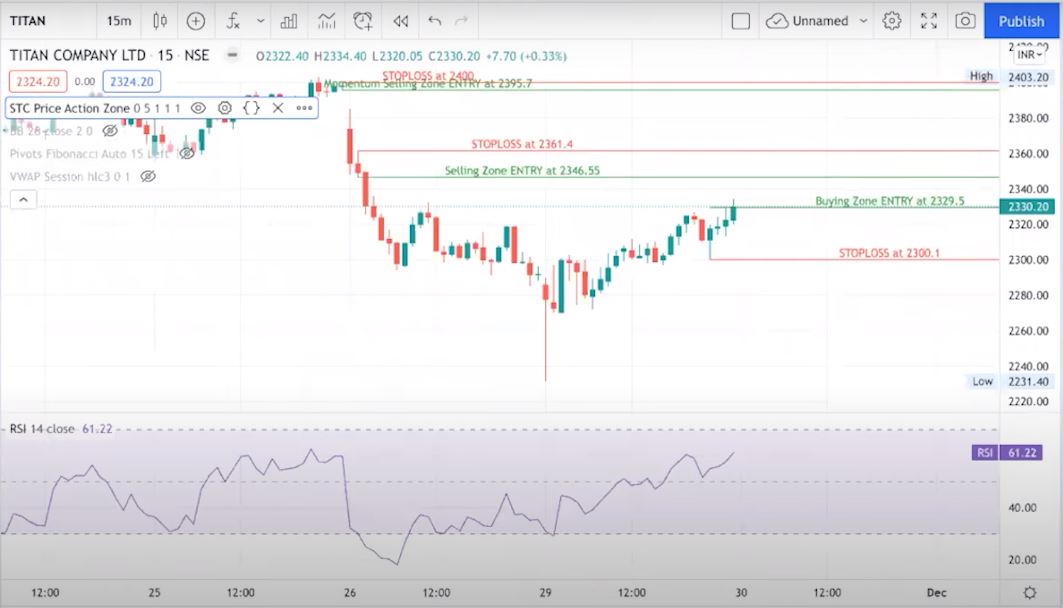The width and height of the screenshot is (1063, 608).
Task: Hide STC Price Action Zone indicator
Action: pos(198,108)
